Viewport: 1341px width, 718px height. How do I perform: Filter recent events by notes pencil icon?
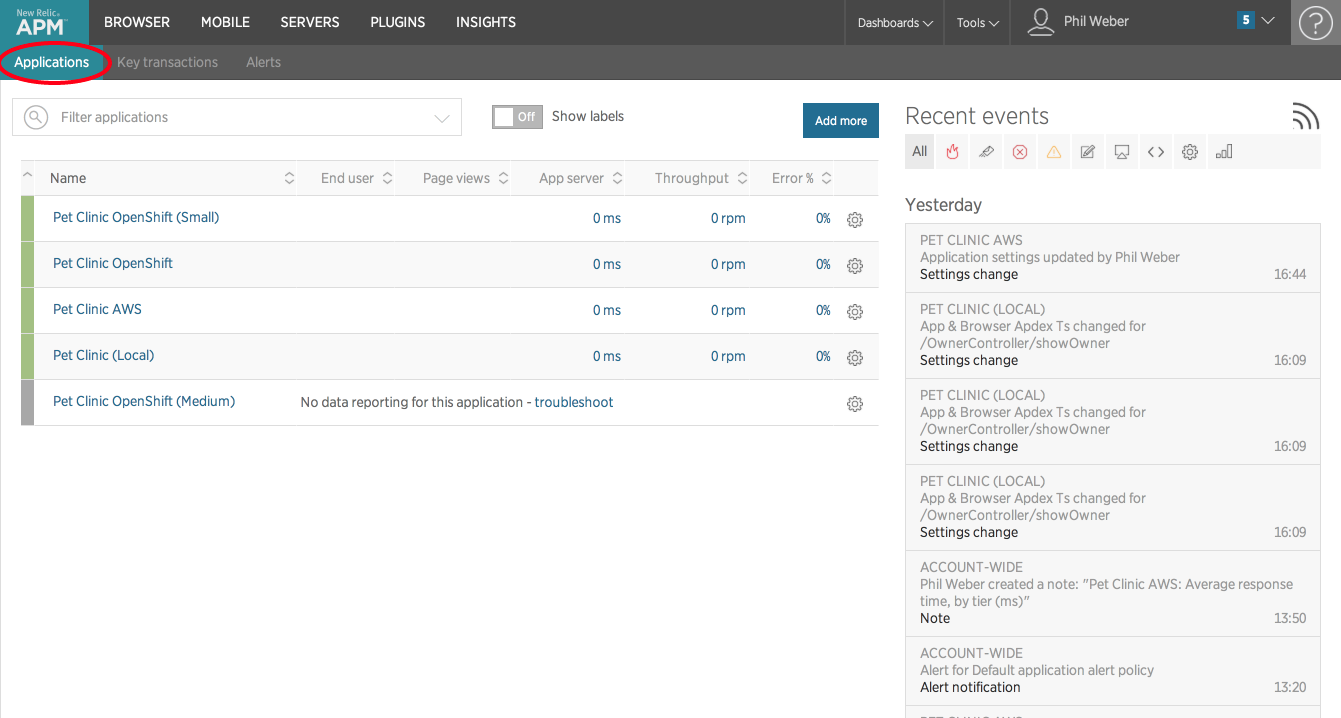click(x=1088, y=152)
